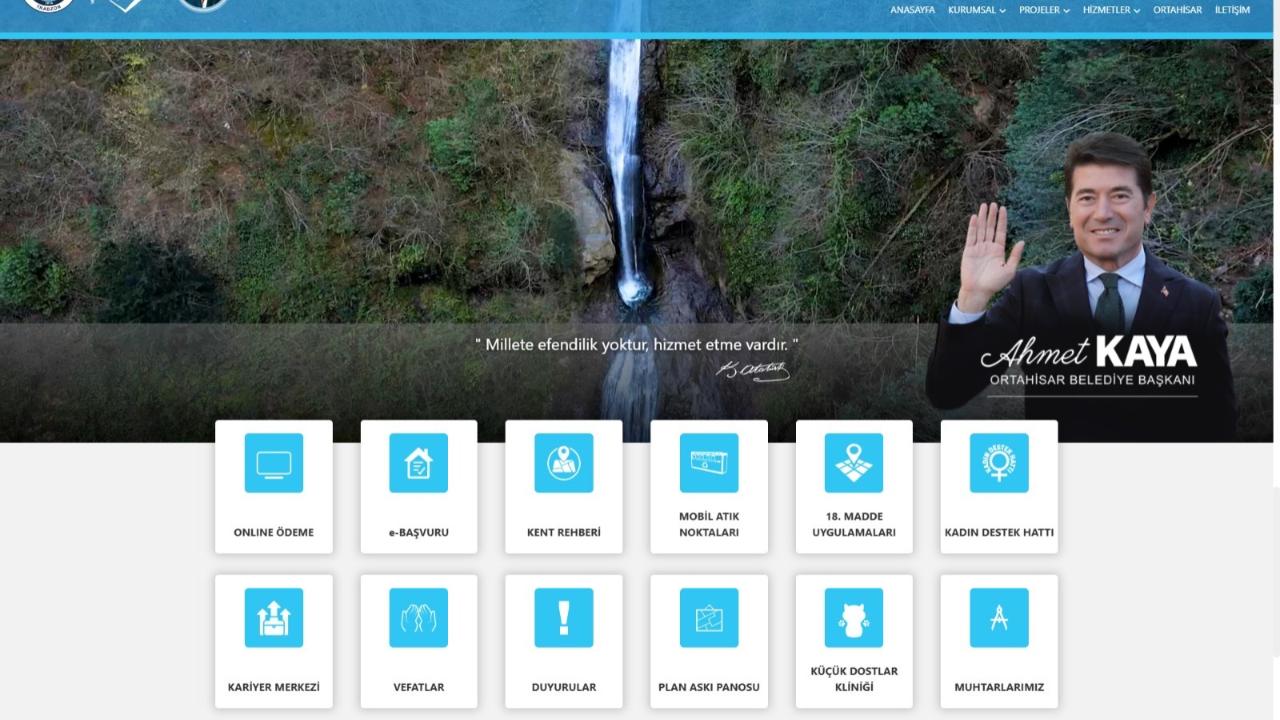This screenshot has height=720, width=1280.
Task: Open the Ortahisar navigation link
Action: click(x=1177, y=10)
